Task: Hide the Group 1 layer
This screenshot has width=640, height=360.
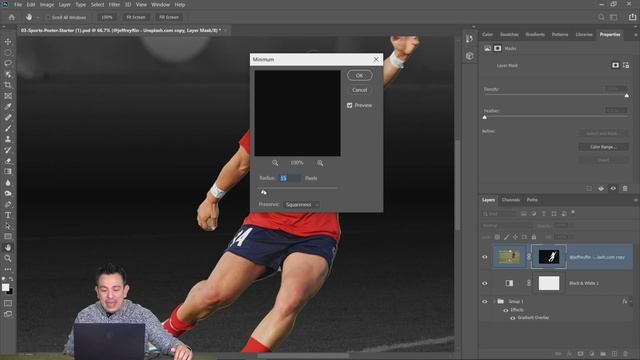Action: [x=485, y=302]
